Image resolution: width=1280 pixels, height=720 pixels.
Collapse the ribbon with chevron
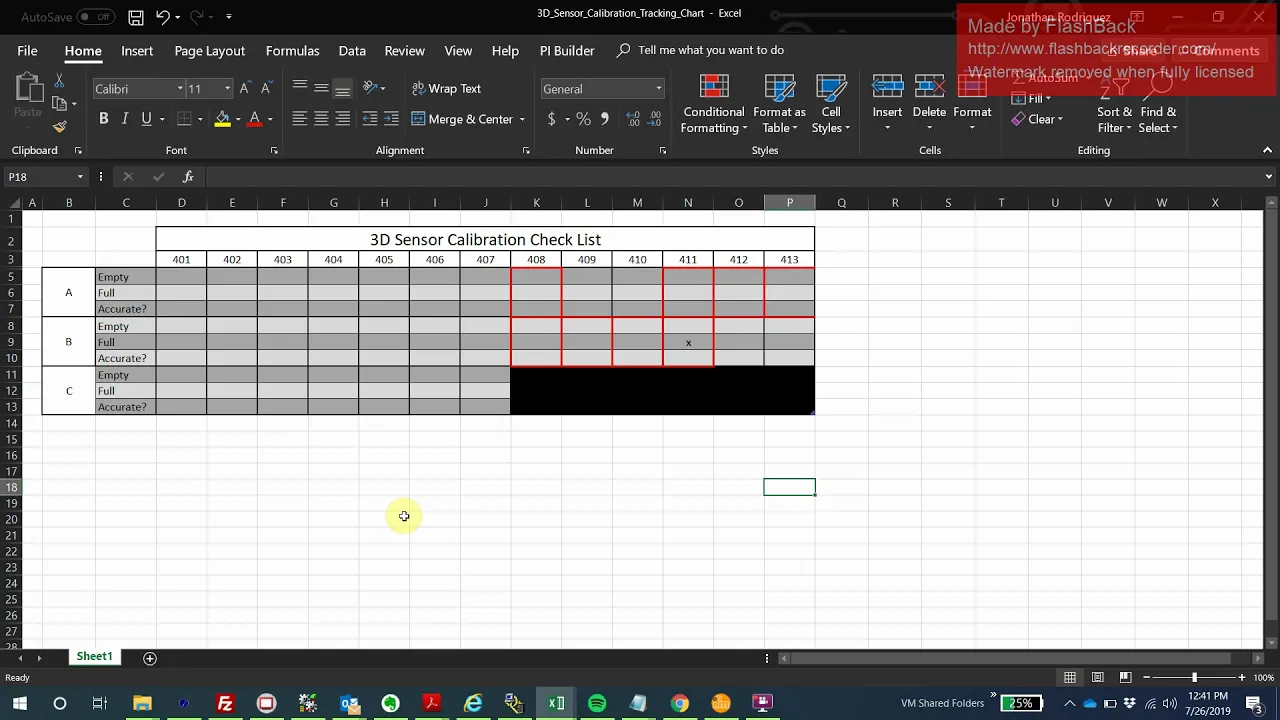pos(1268,150)
